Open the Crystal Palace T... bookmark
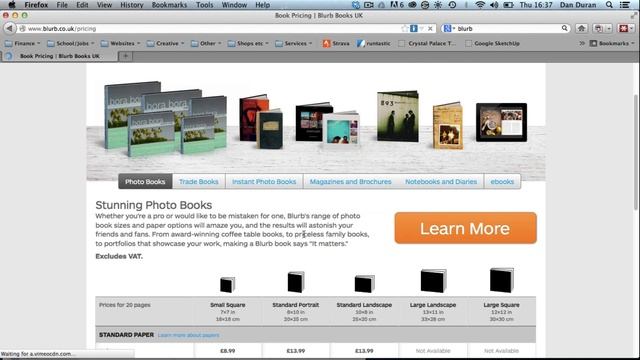The image size is (640, 360). tap(427, 43)
